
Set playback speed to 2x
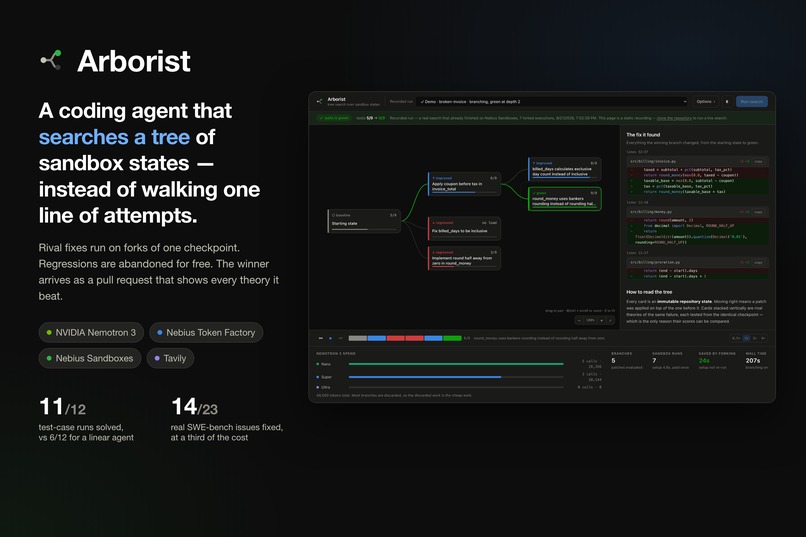pyautogui.click(x=755, y=338)
